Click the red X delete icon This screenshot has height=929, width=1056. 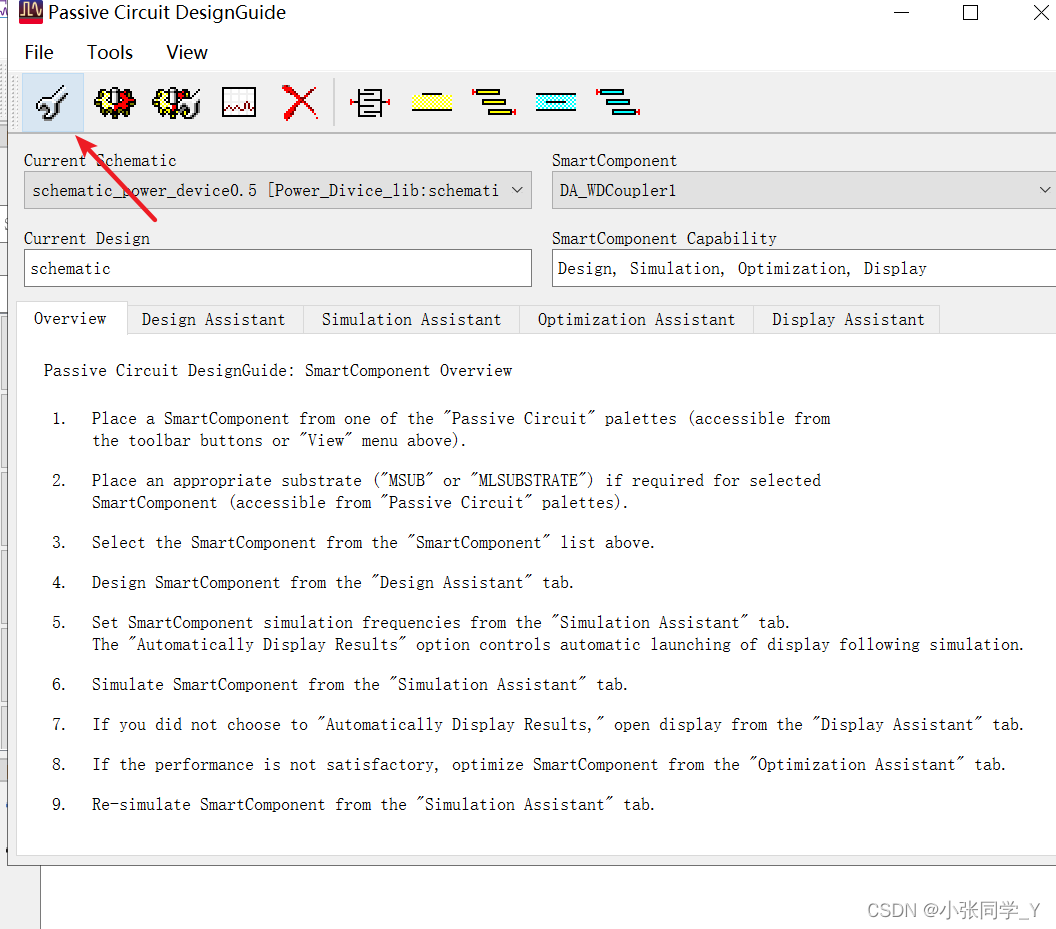point(300,103)
